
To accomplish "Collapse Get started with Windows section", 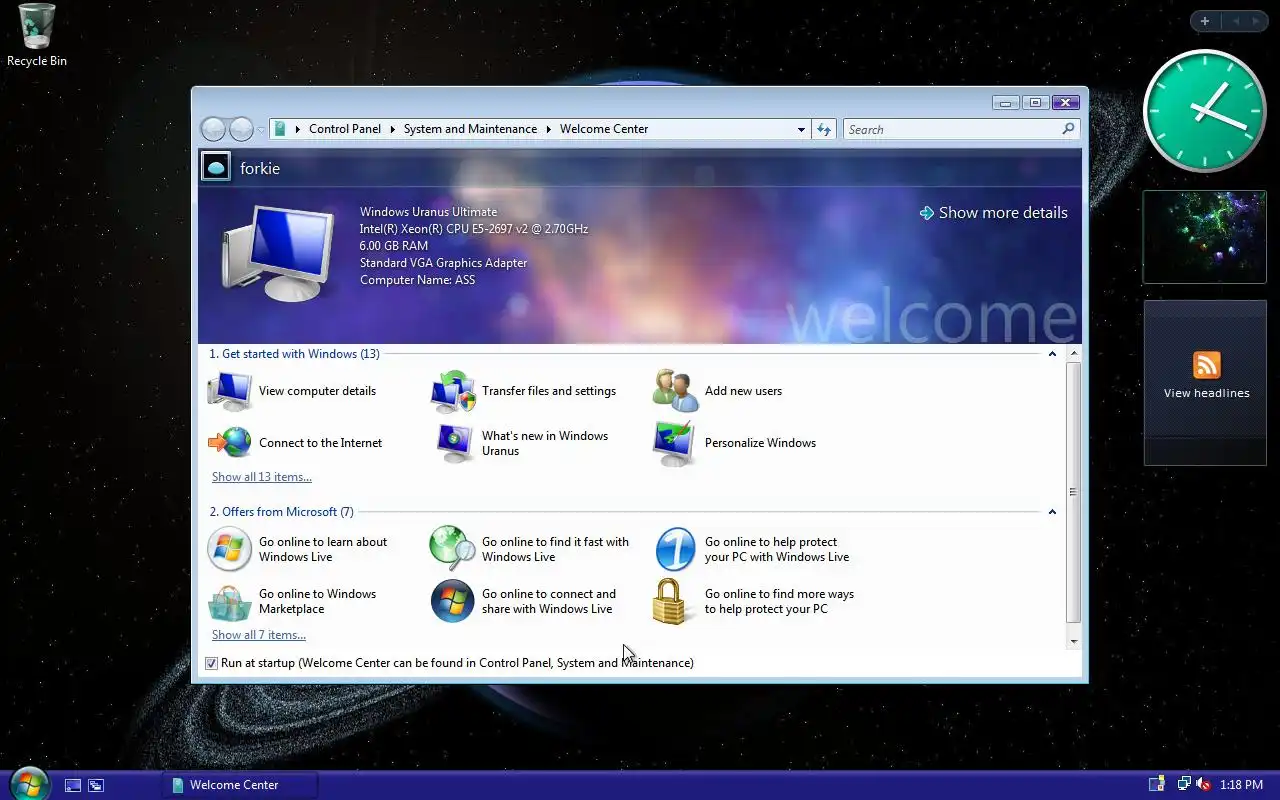I will 1052,354.
